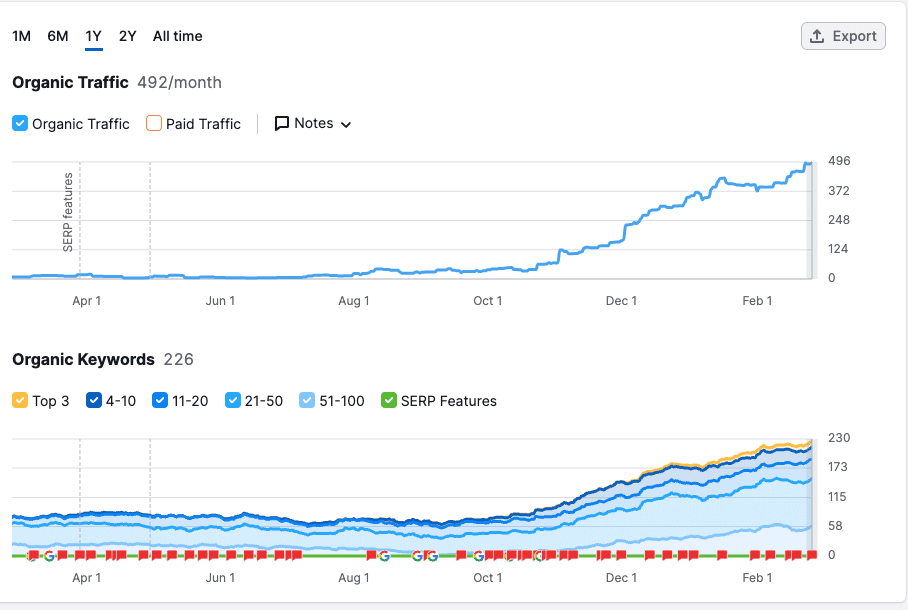The image size is (908, 610).
Task: Switch to the 2Y time range tab
Action: (x=127, y=36)
